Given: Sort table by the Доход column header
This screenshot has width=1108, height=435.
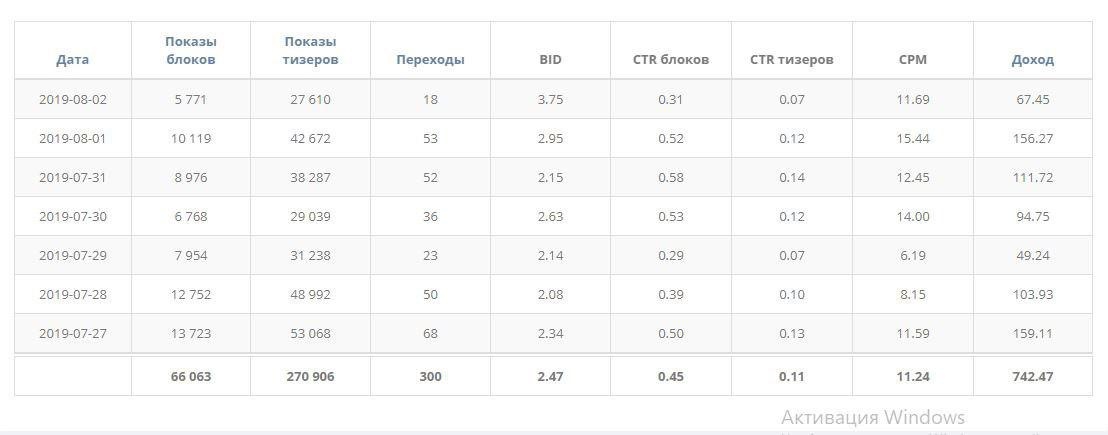Looking at the screenshot, I should click(x=1032, y=59).
